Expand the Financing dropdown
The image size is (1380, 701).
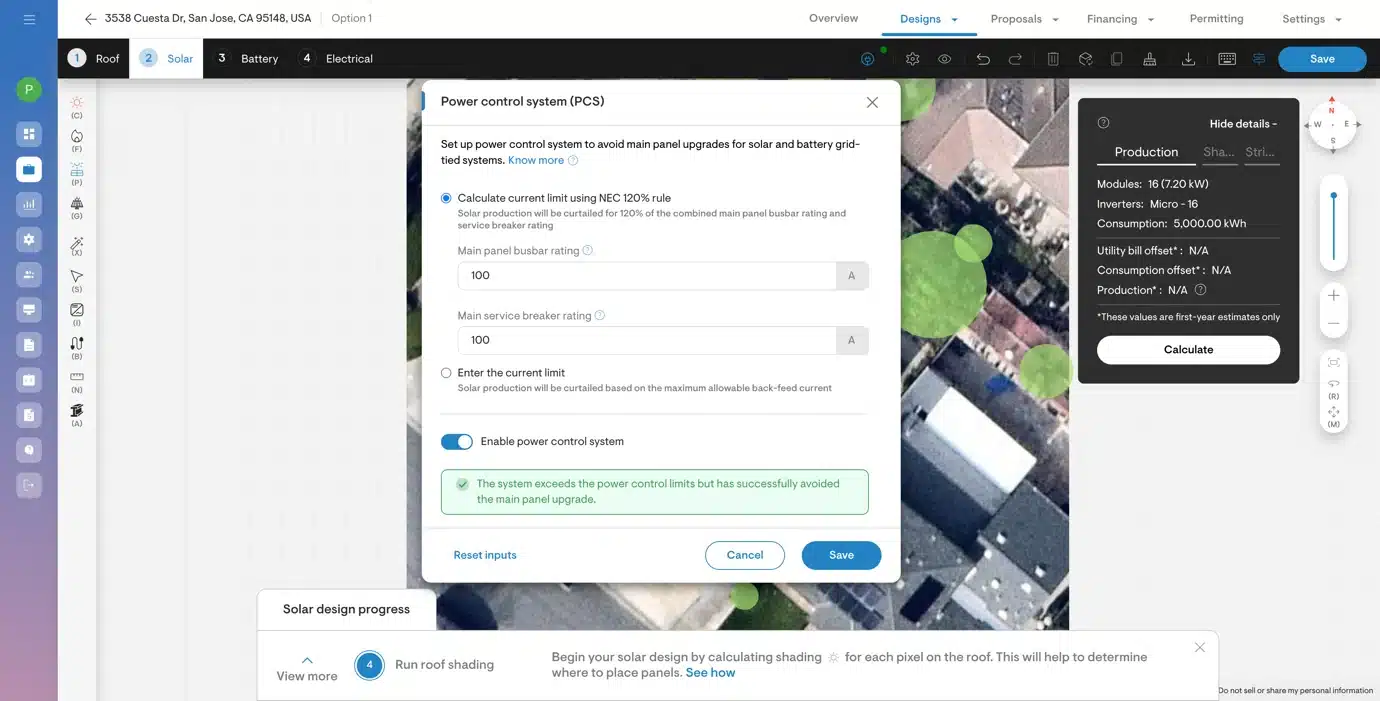[1120, 19]
